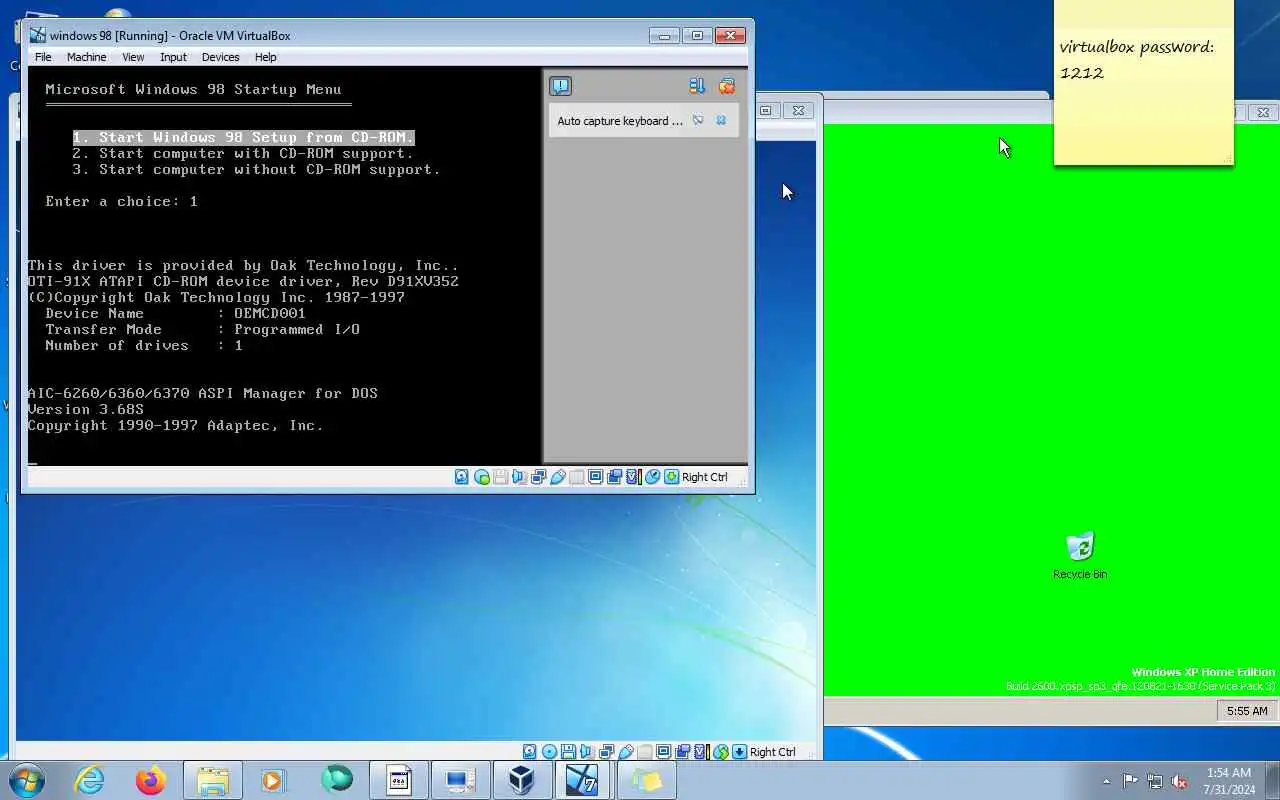This screenshot has height=800, width=1280.
Task: Launch Internet Explorer from taskbar
Action: click(x=90, y=780)
